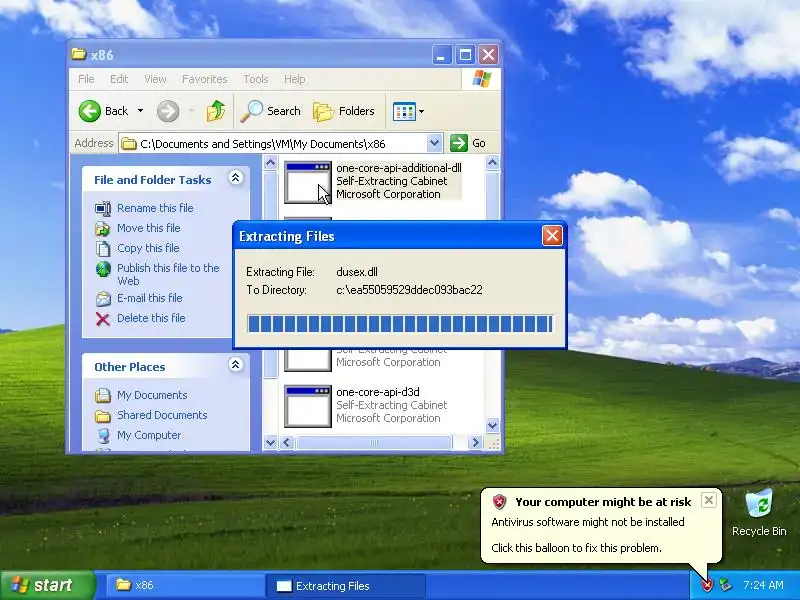
Task: Click the disabled Forward arrow button
Action: [168, 111]
